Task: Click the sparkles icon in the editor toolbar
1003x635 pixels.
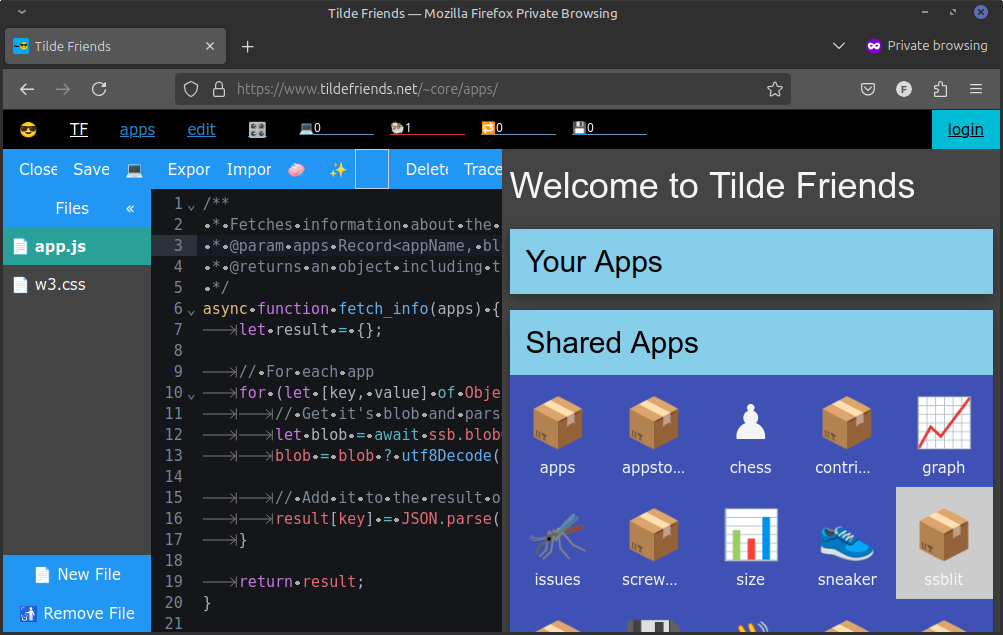Action: point(337,169)
